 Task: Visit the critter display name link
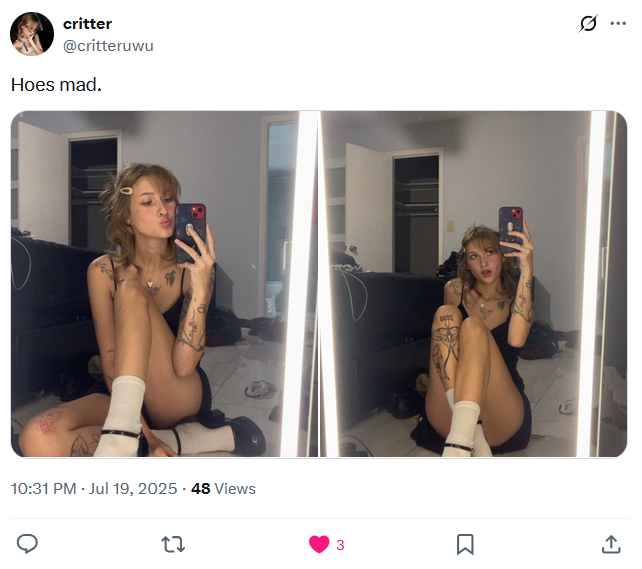(x=87, y=24)
